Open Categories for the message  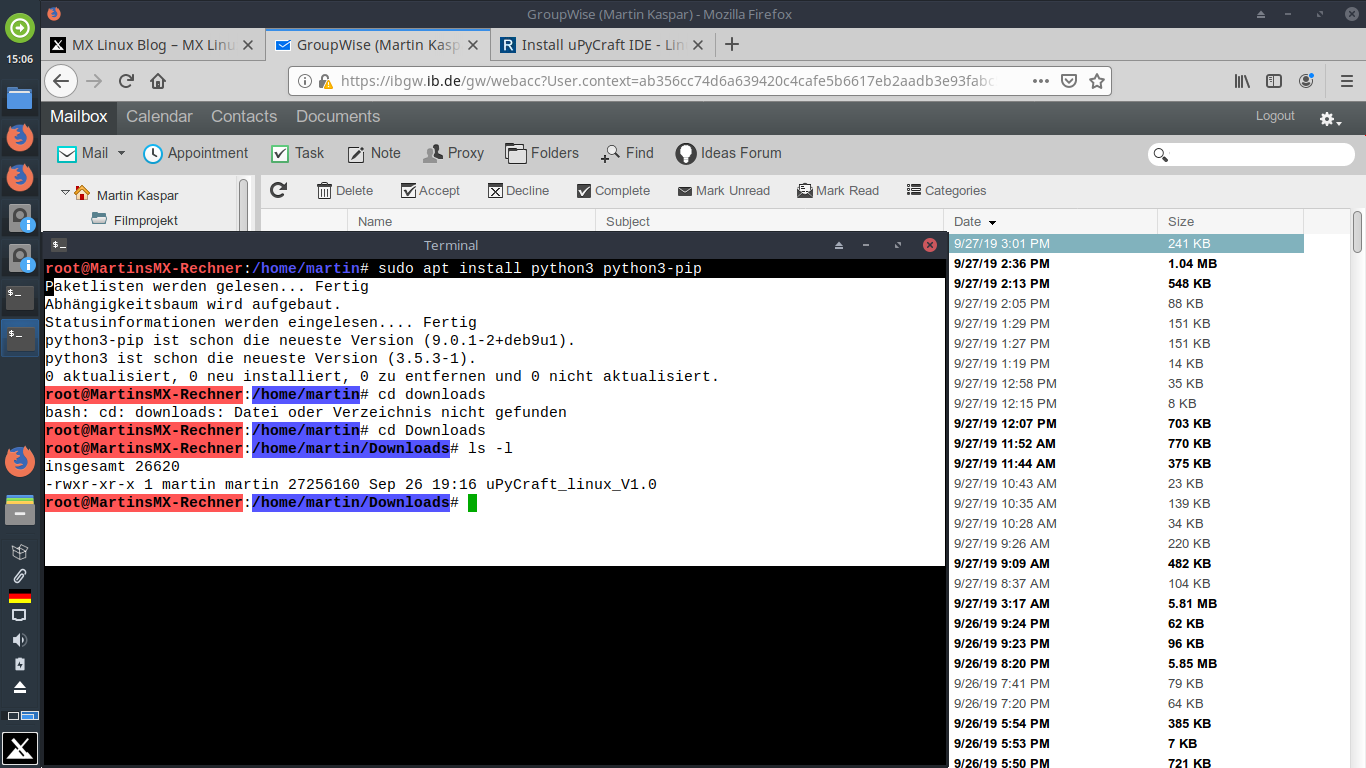click(x=946, y=190)
